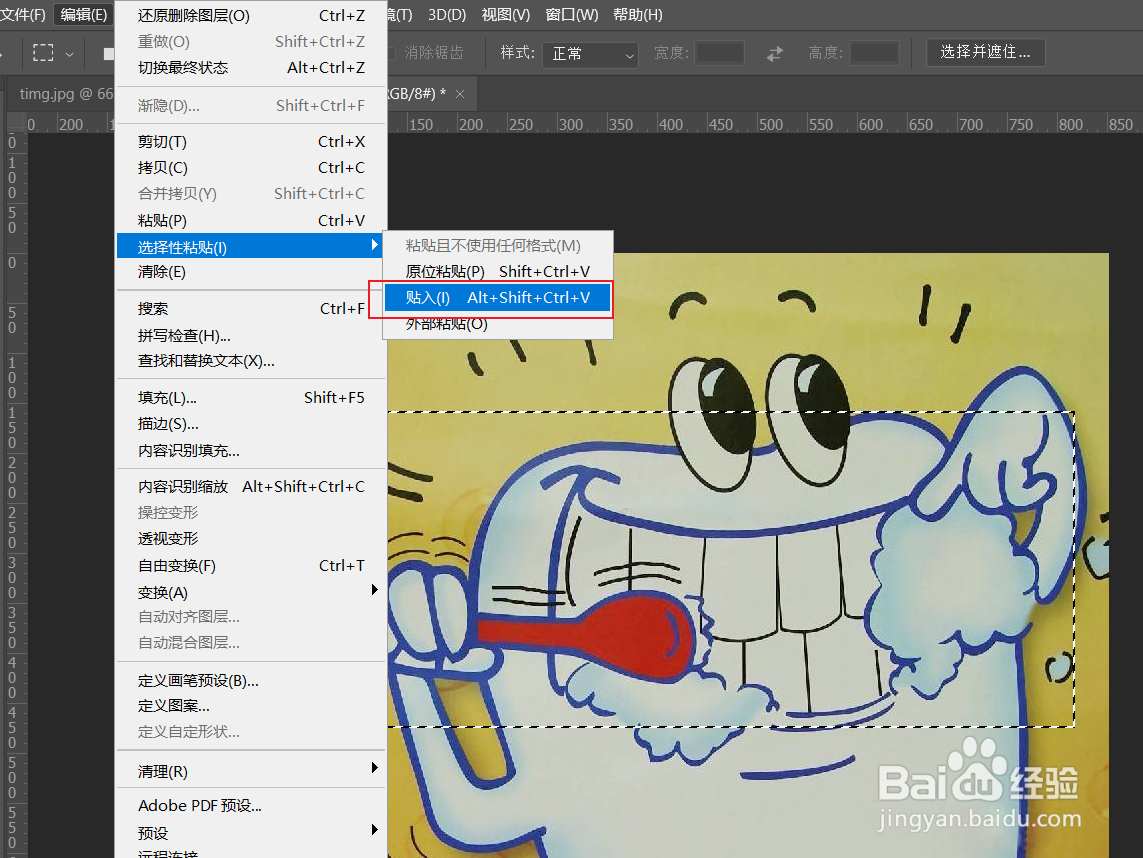The height and width of the screenshot is (858, 1143).
Task: Open 查找和替换文本(X)... command
Action: [x=251, y=361]
